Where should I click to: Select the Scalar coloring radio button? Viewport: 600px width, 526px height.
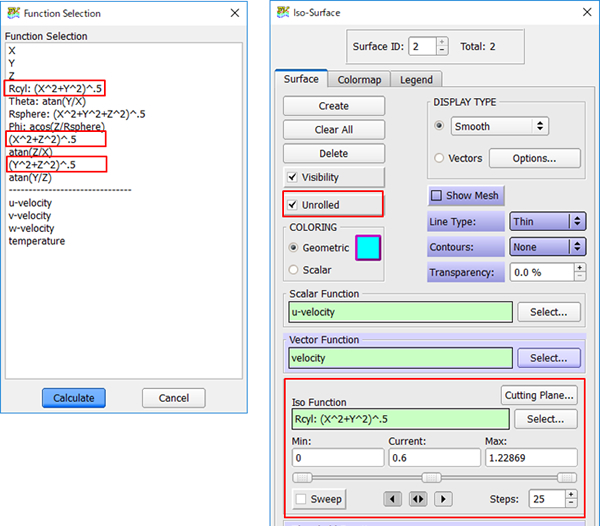(x=294, y=269)
